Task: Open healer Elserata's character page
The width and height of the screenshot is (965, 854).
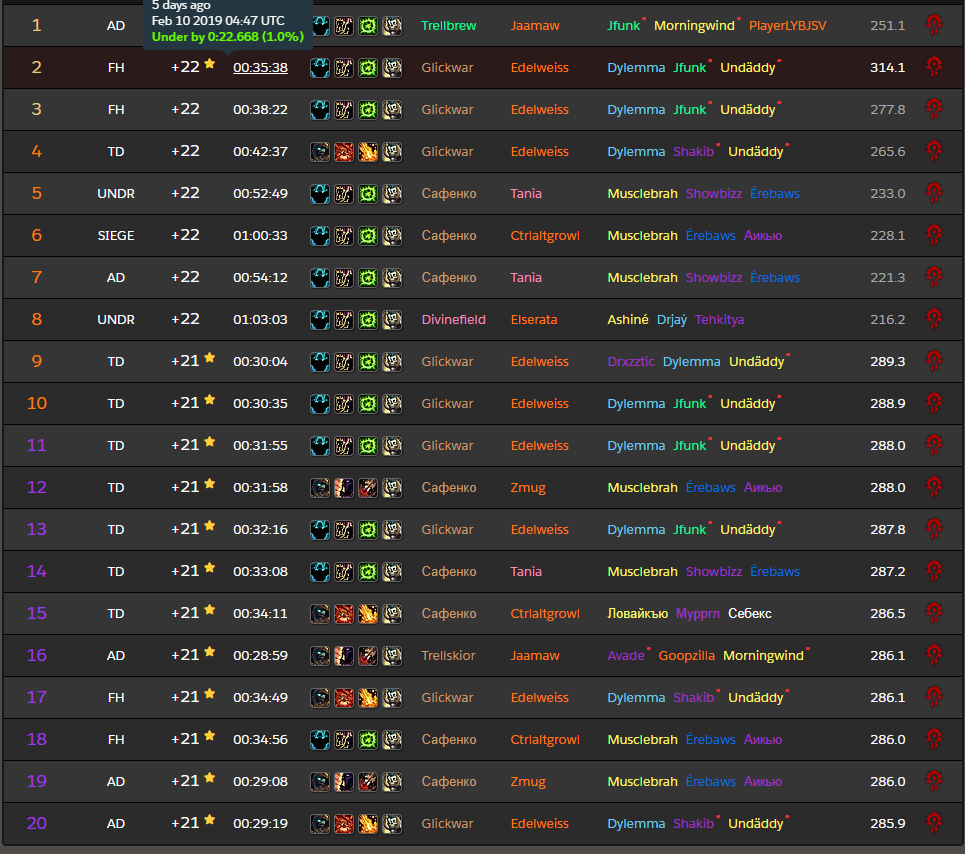Action: coord(538,319)
